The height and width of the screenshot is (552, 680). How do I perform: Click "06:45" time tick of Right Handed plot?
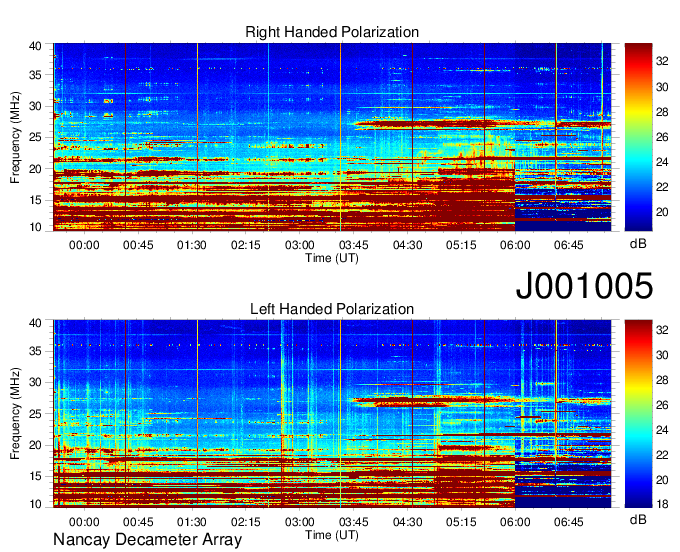(x=569, y=245)
